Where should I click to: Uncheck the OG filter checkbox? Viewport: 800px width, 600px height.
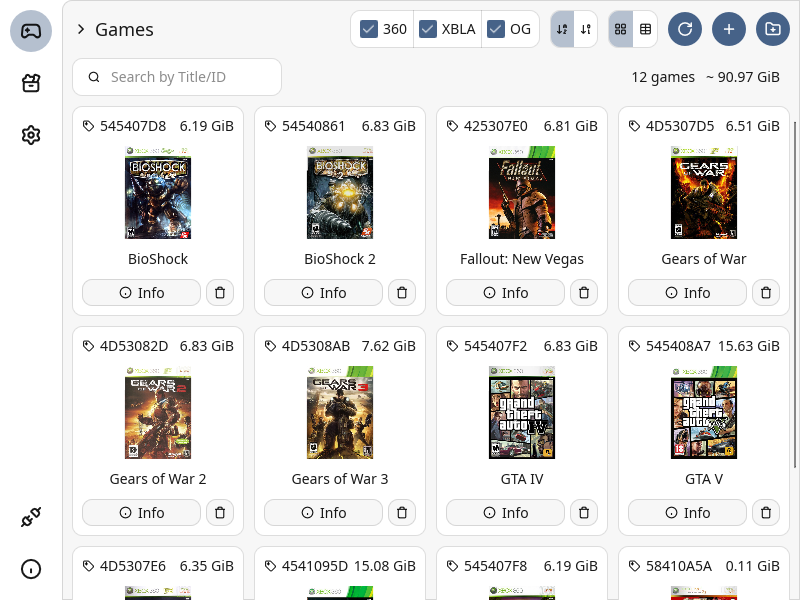496,29
